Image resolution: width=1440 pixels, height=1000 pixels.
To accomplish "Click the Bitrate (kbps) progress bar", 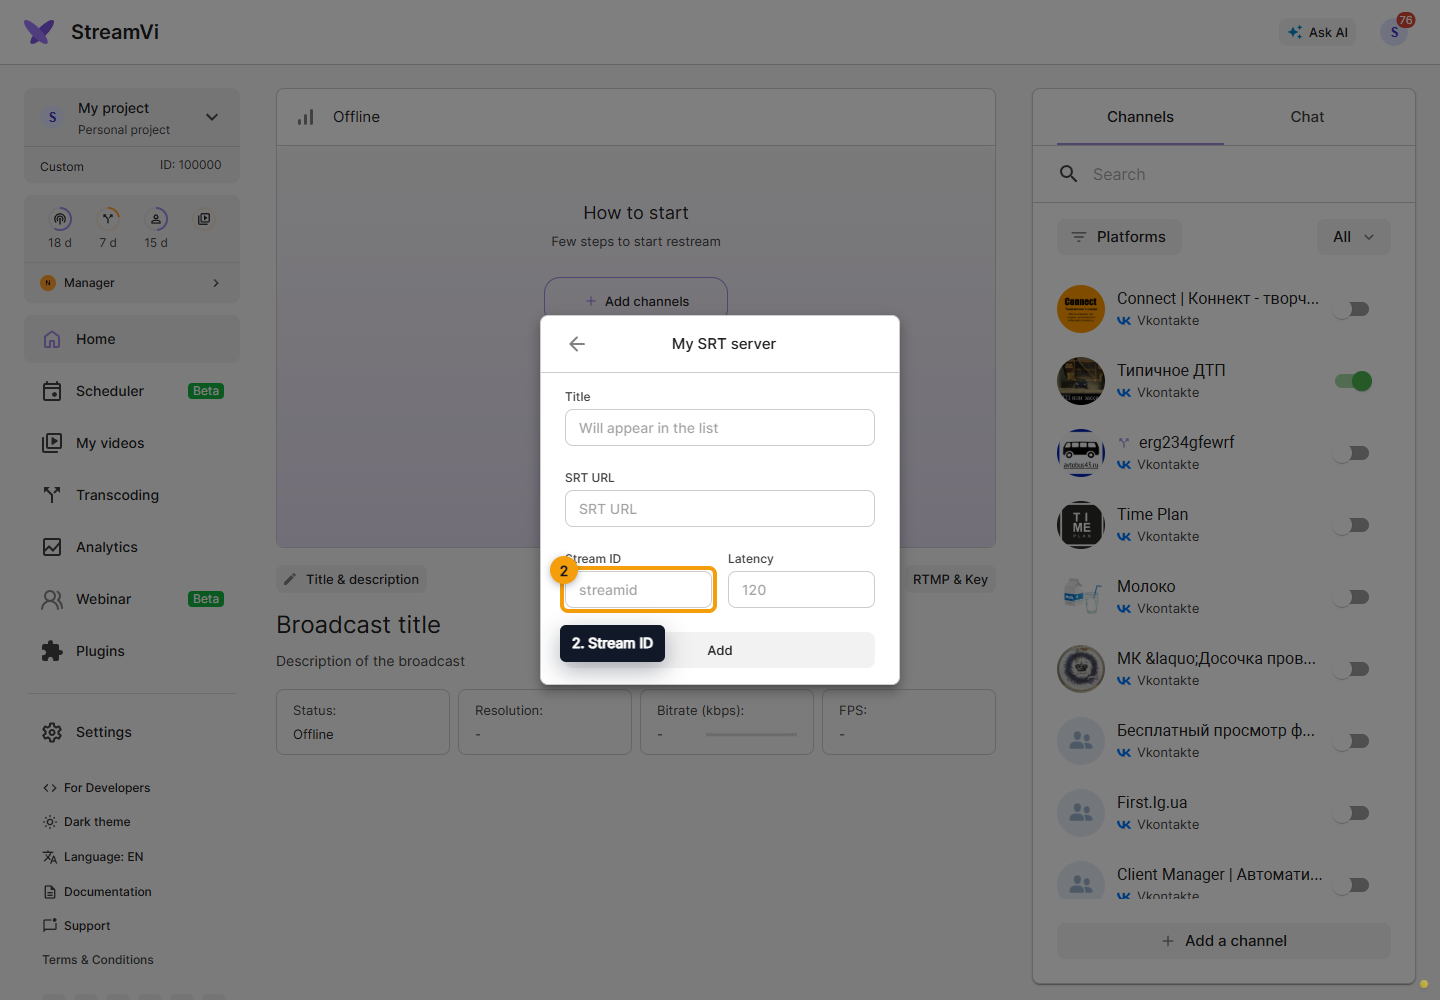I will (751, 735).
